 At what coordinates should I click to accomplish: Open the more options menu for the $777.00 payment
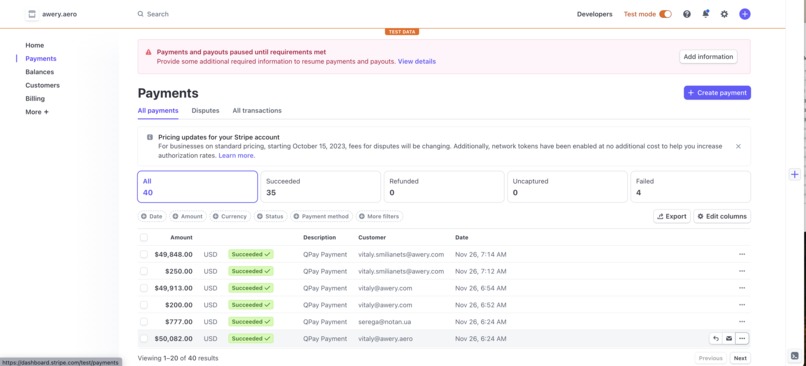pyautogui.click(x=742, y=321)
